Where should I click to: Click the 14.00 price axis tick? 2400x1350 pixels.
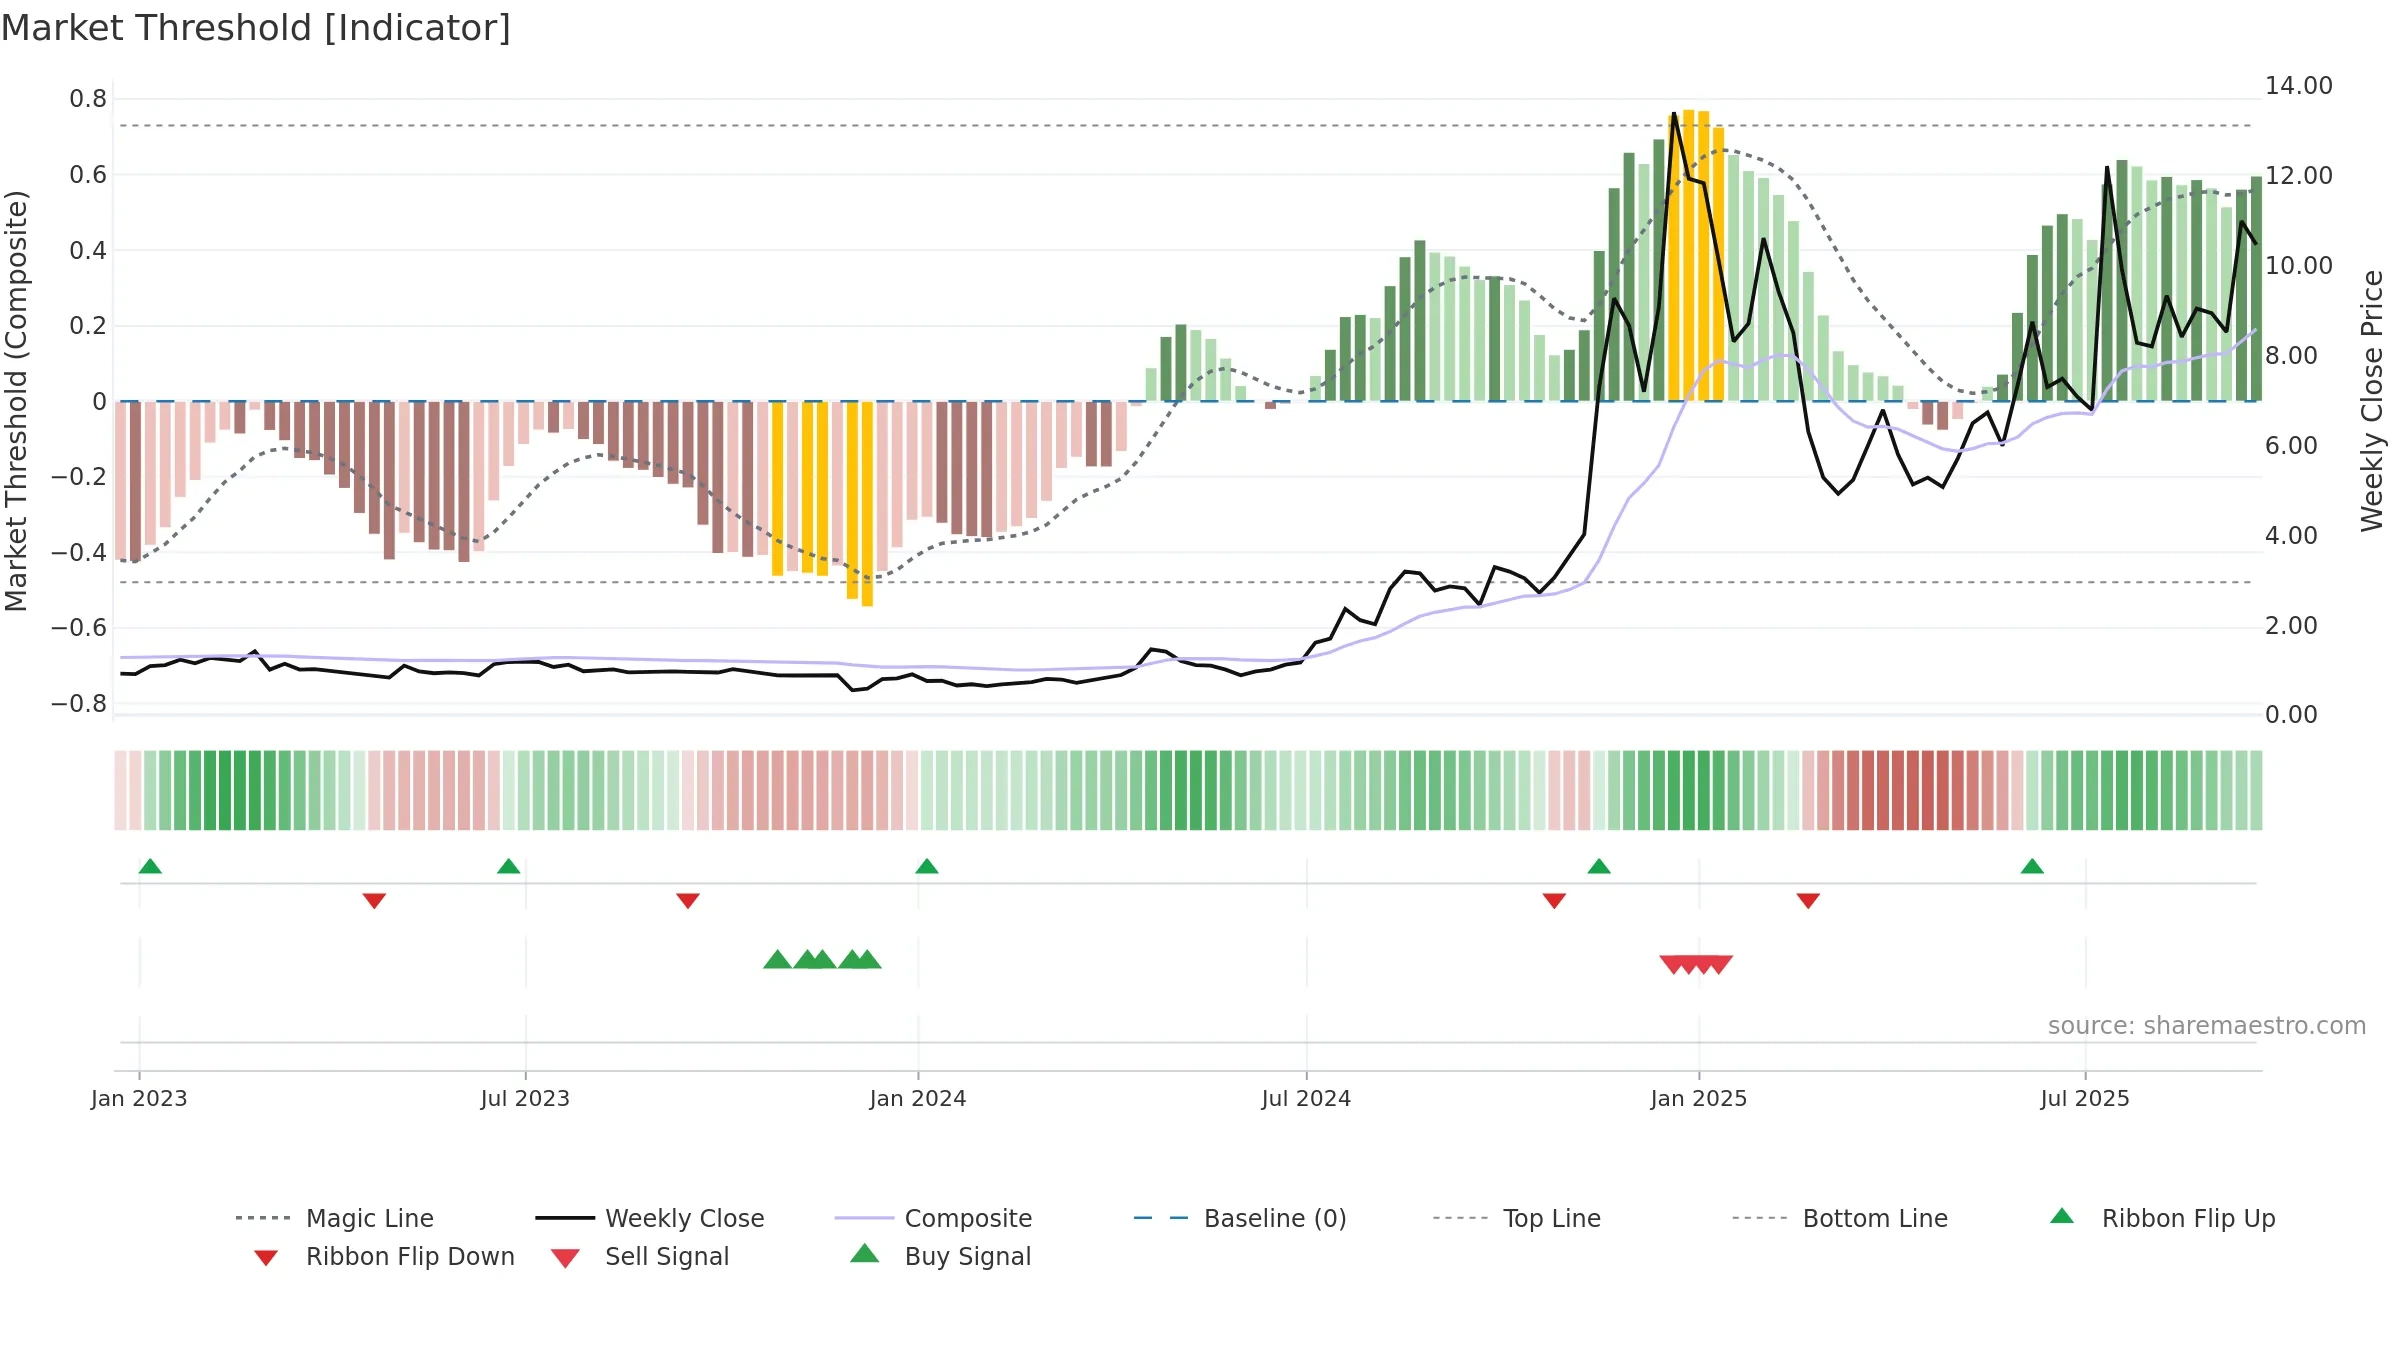point(2299,86)
